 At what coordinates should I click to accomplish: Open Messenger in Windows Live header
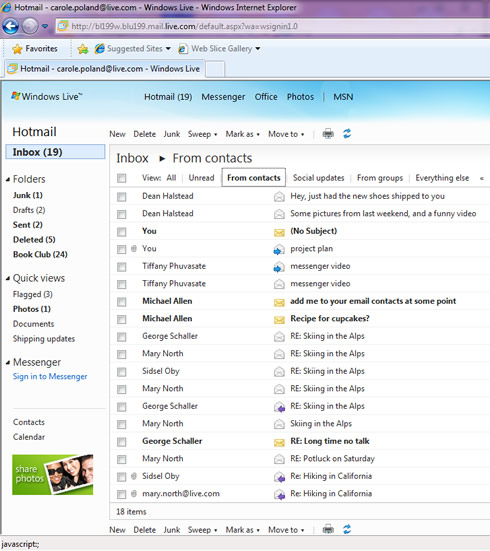pos(223,97)
